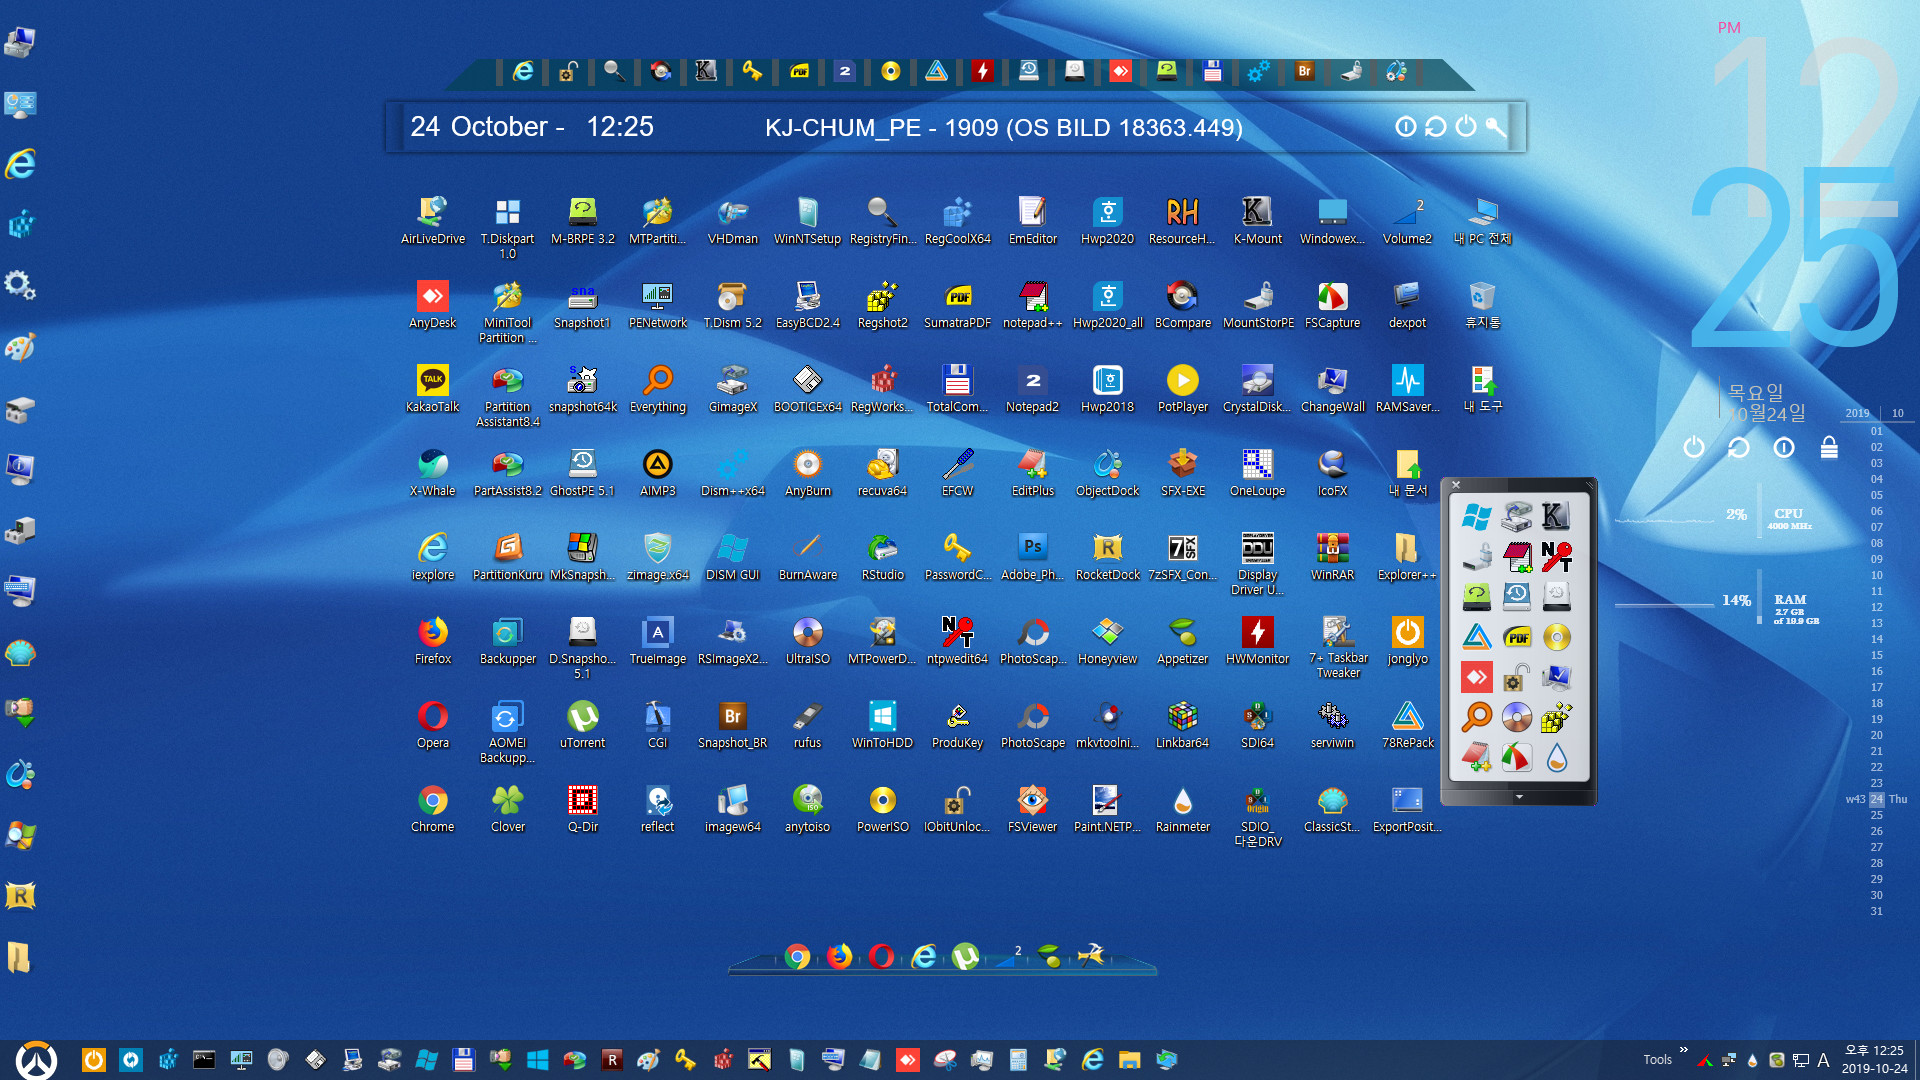Select date 24 in calendar column
The width and height of the screenshot is (1920, 1080).
1877,799
